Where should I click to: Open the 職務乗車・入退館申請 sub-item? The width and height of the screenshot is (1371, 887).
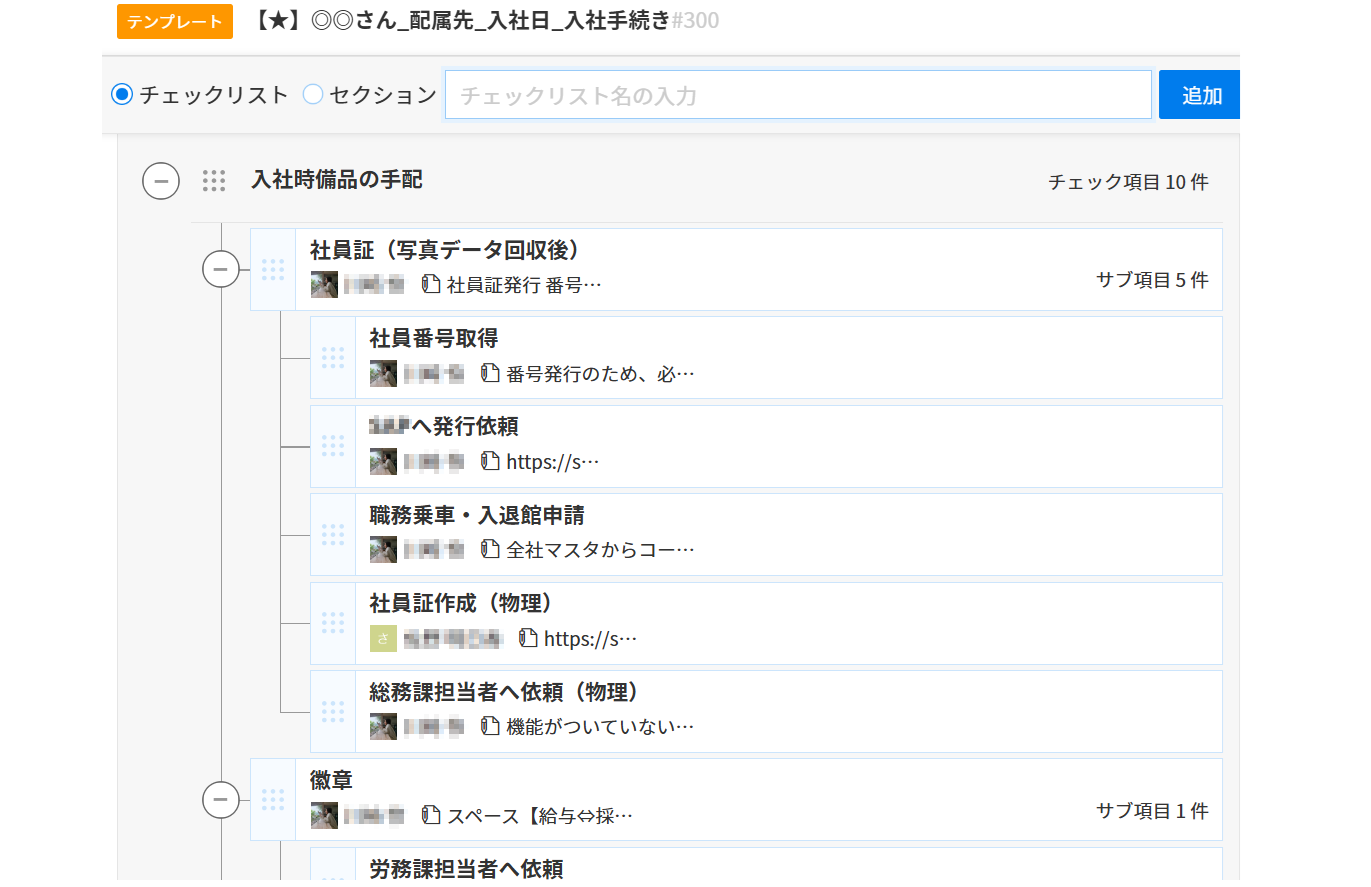coord(477,516)
